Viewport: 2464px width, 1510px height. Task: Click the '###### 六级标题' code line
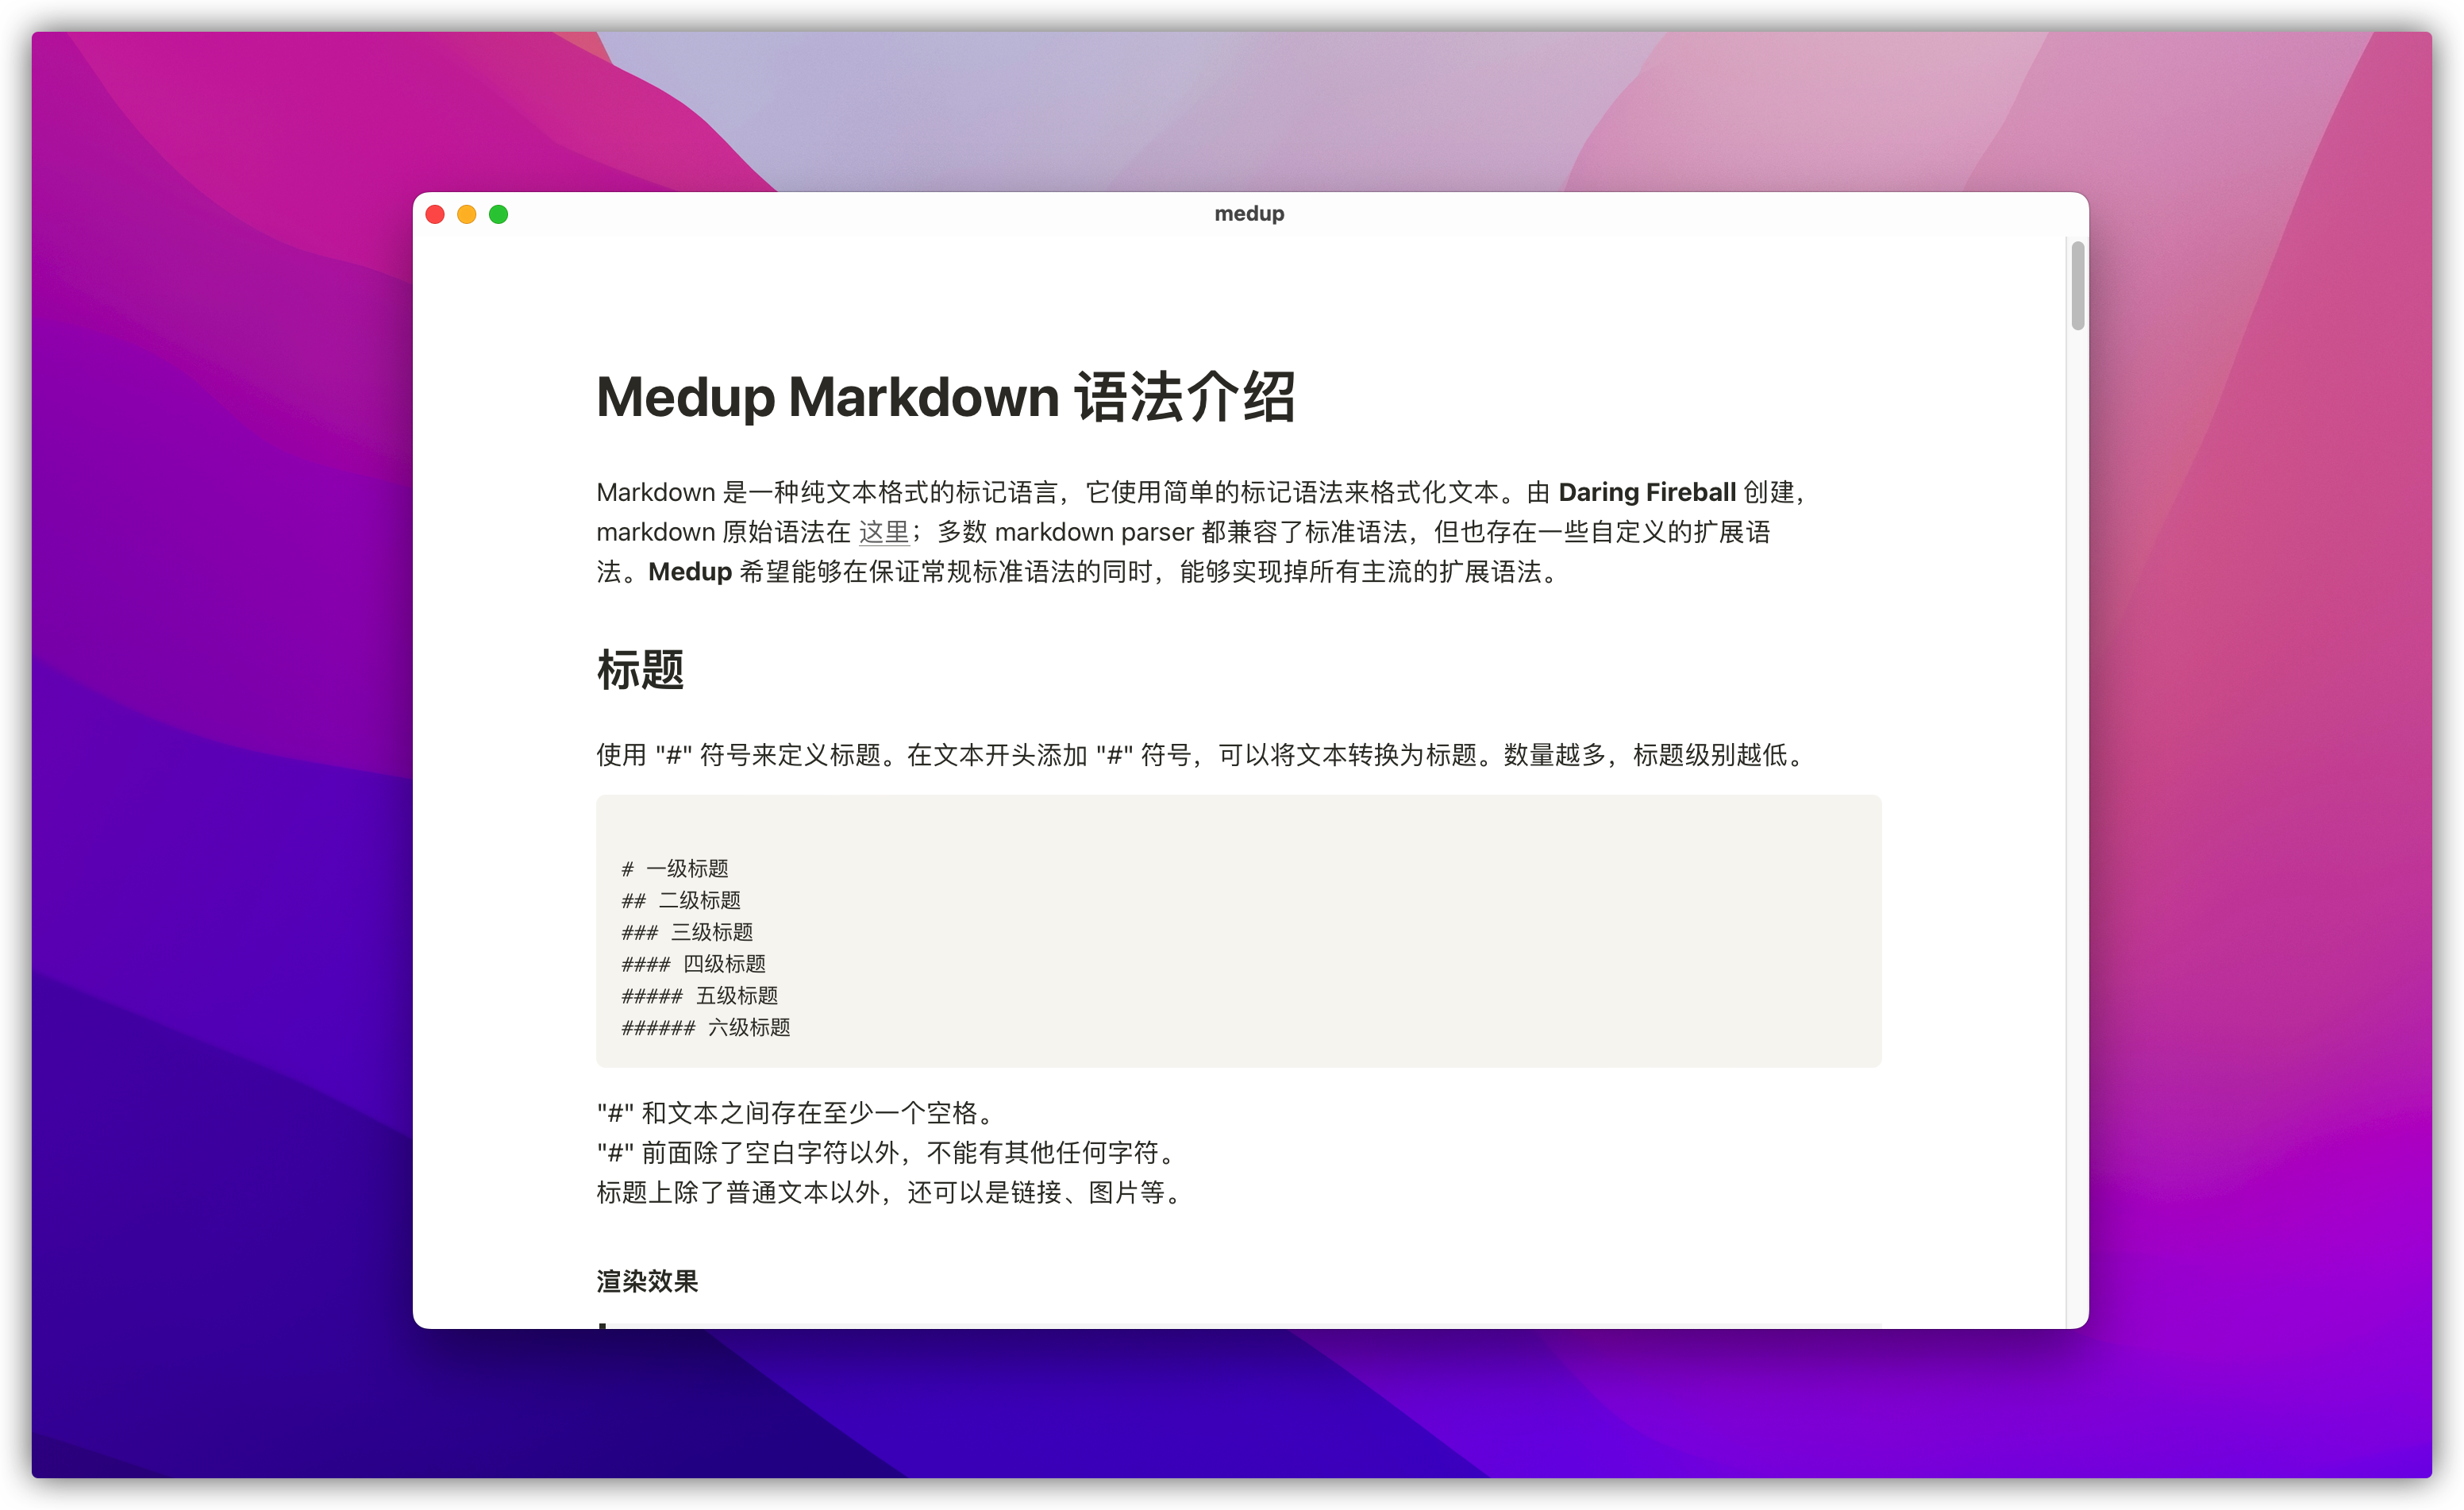coord(705,1028)
